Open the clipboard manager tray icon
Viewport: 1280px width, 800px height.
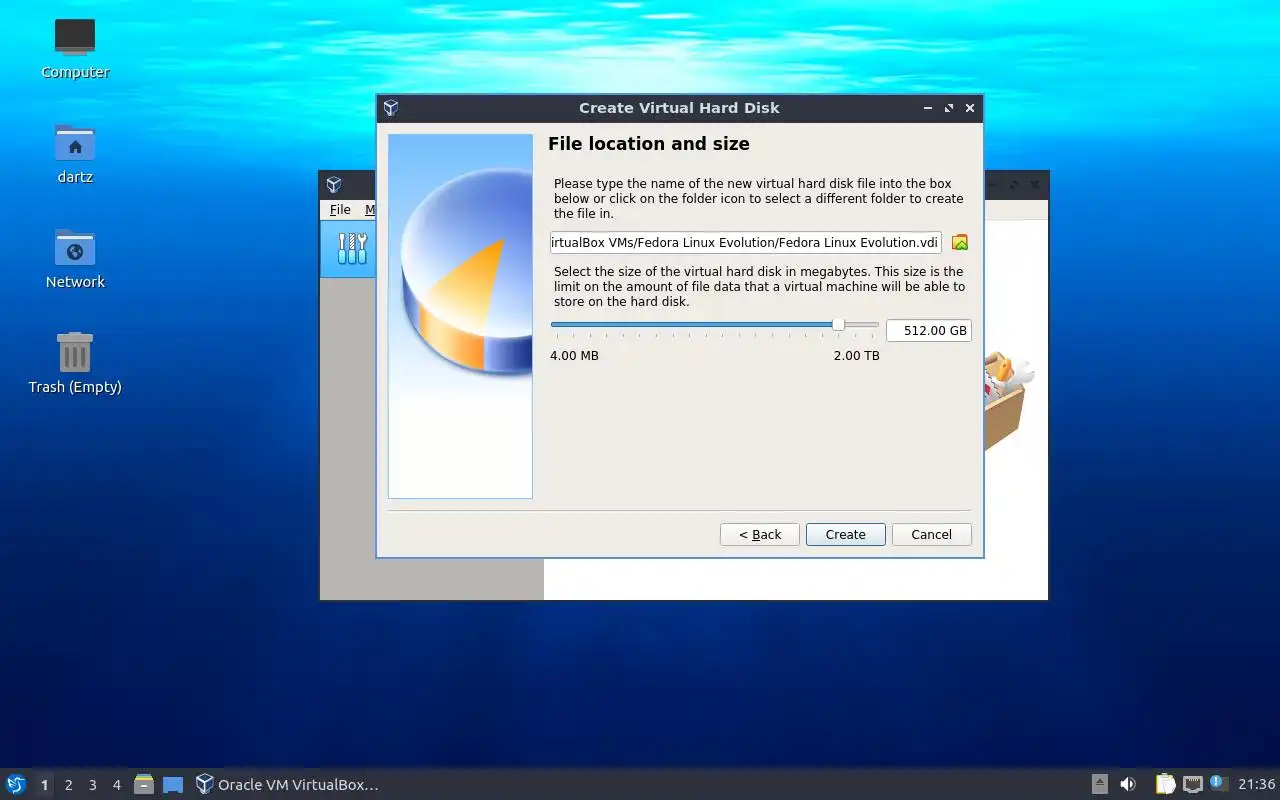pyautogui.click(x=1165, y=784)
